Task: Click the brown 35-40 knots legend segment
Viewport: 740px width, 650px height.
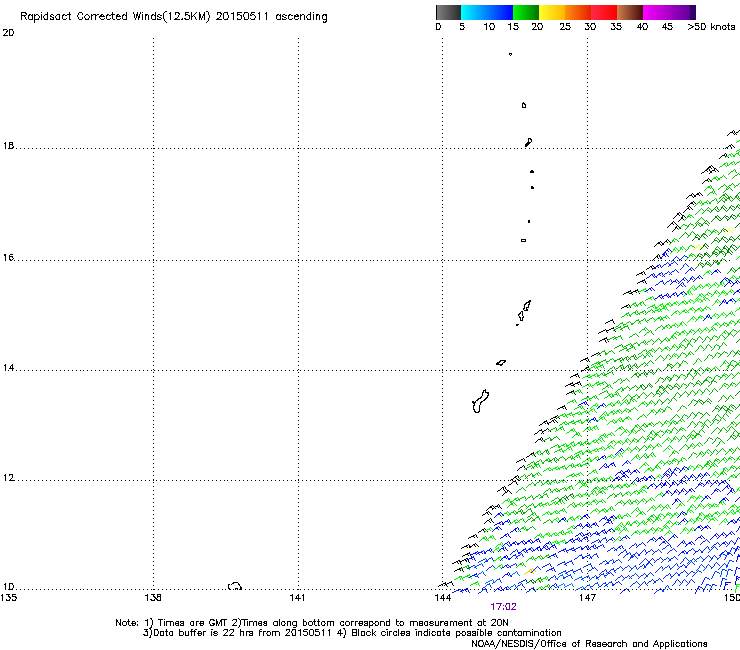Action: coord(630,12)
